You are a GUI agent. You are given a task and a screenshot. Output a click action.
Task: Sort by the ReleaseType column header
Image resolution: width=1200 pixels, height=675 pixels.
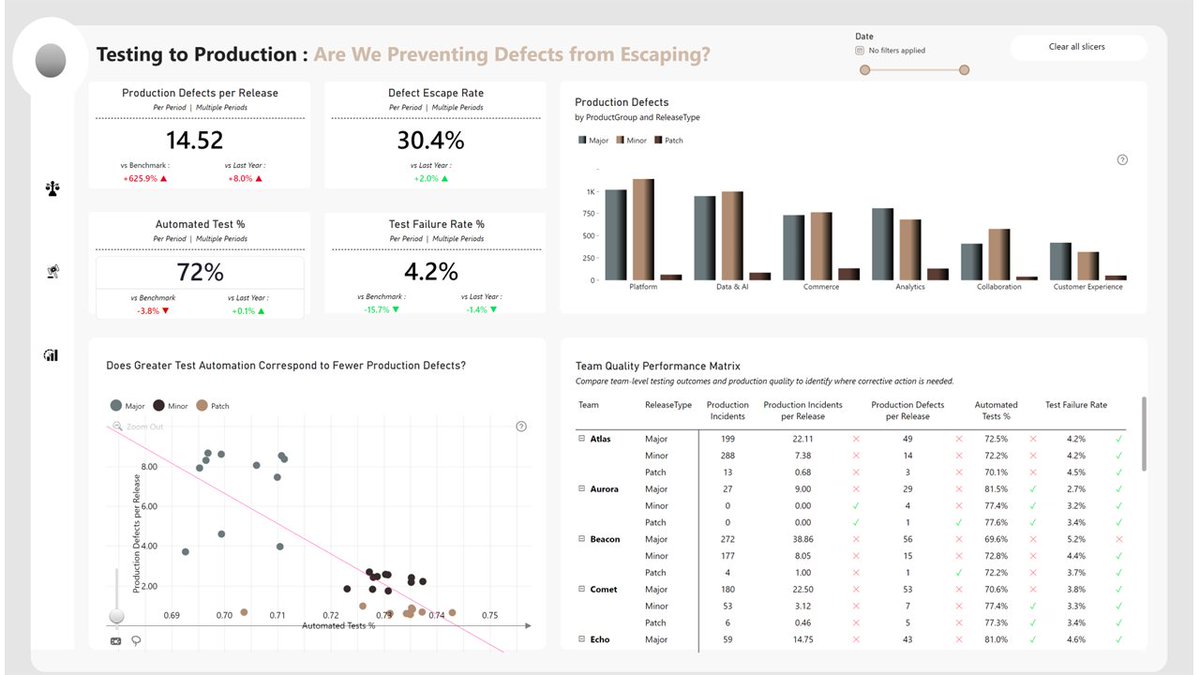coord(668,405)
